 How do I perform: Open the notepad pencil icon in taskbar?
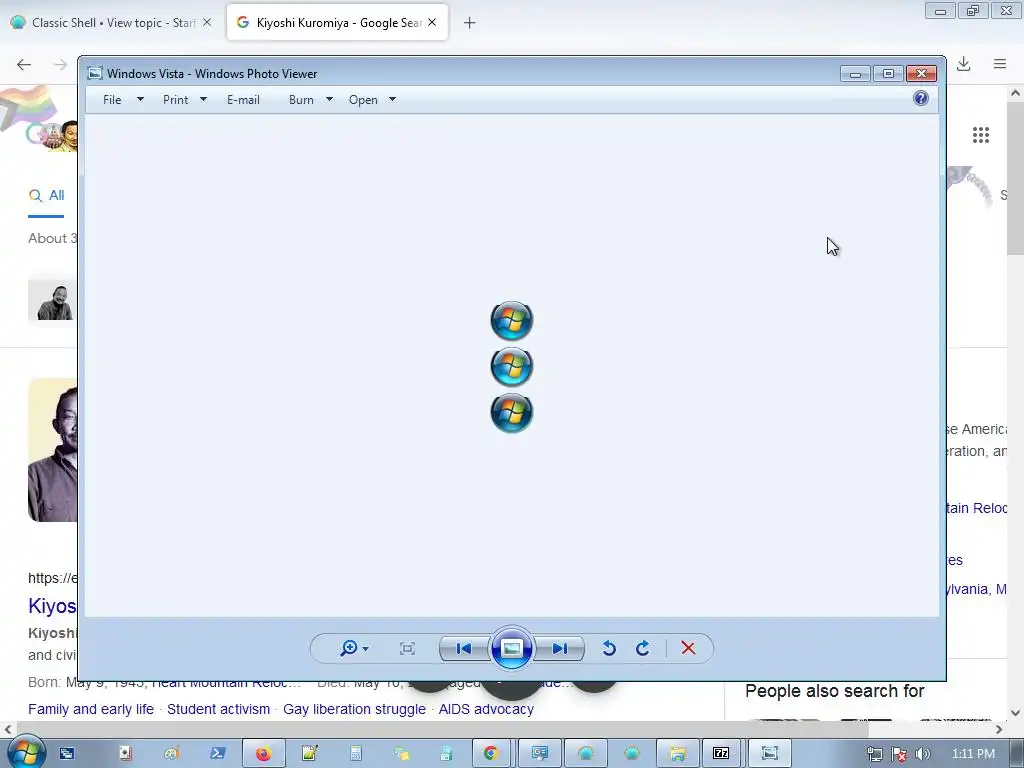pyautogui.click(x=310, y=754)
